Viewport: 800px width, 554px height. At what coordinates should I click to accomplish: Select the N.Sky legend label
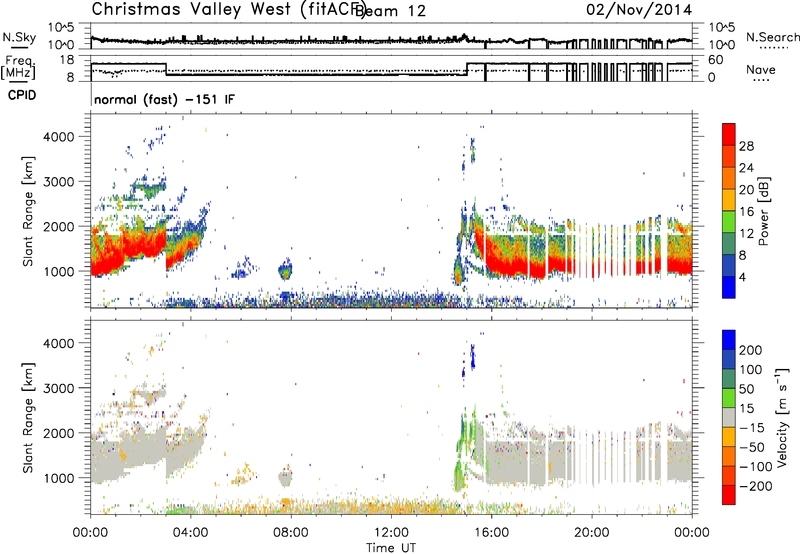[19, 37]
